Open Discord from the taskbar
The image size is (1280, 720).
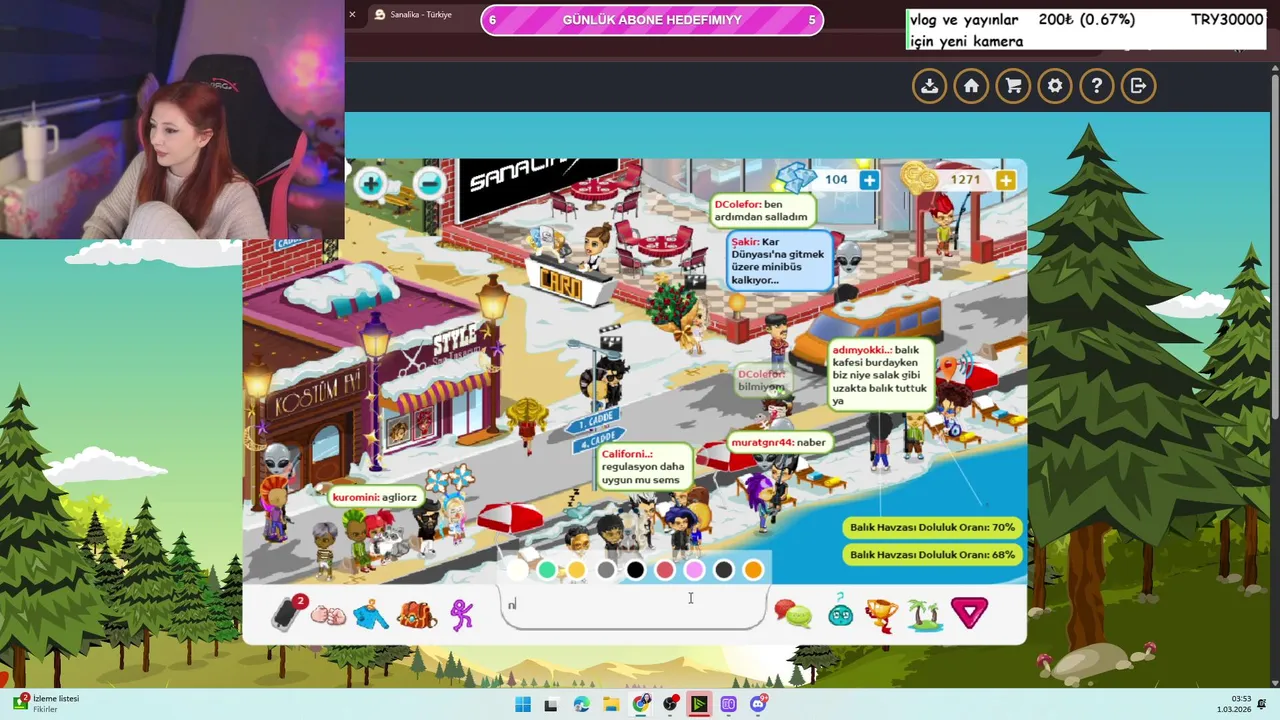(x=758, y=704)
